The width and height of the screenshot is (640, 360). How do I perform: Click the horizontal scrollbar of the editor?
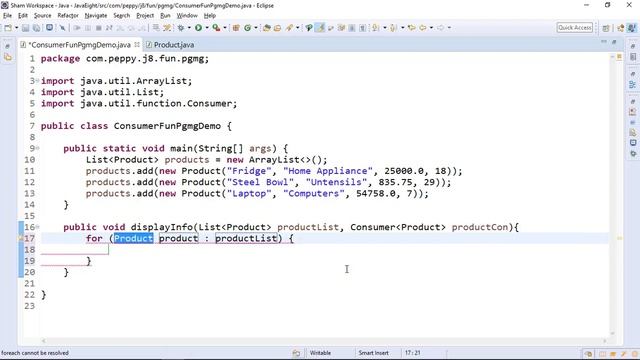click(x=324, y=341)
